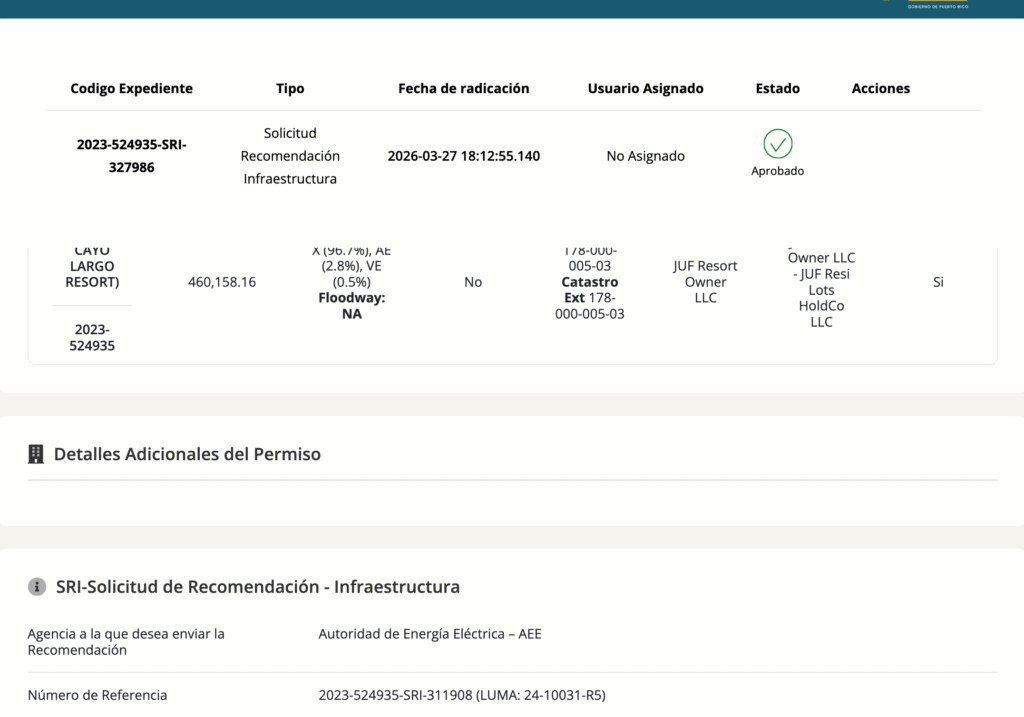The height and width of the screenshot is (717, 1024).
Task: Select the Tipo column header
Action: point(290,88)
